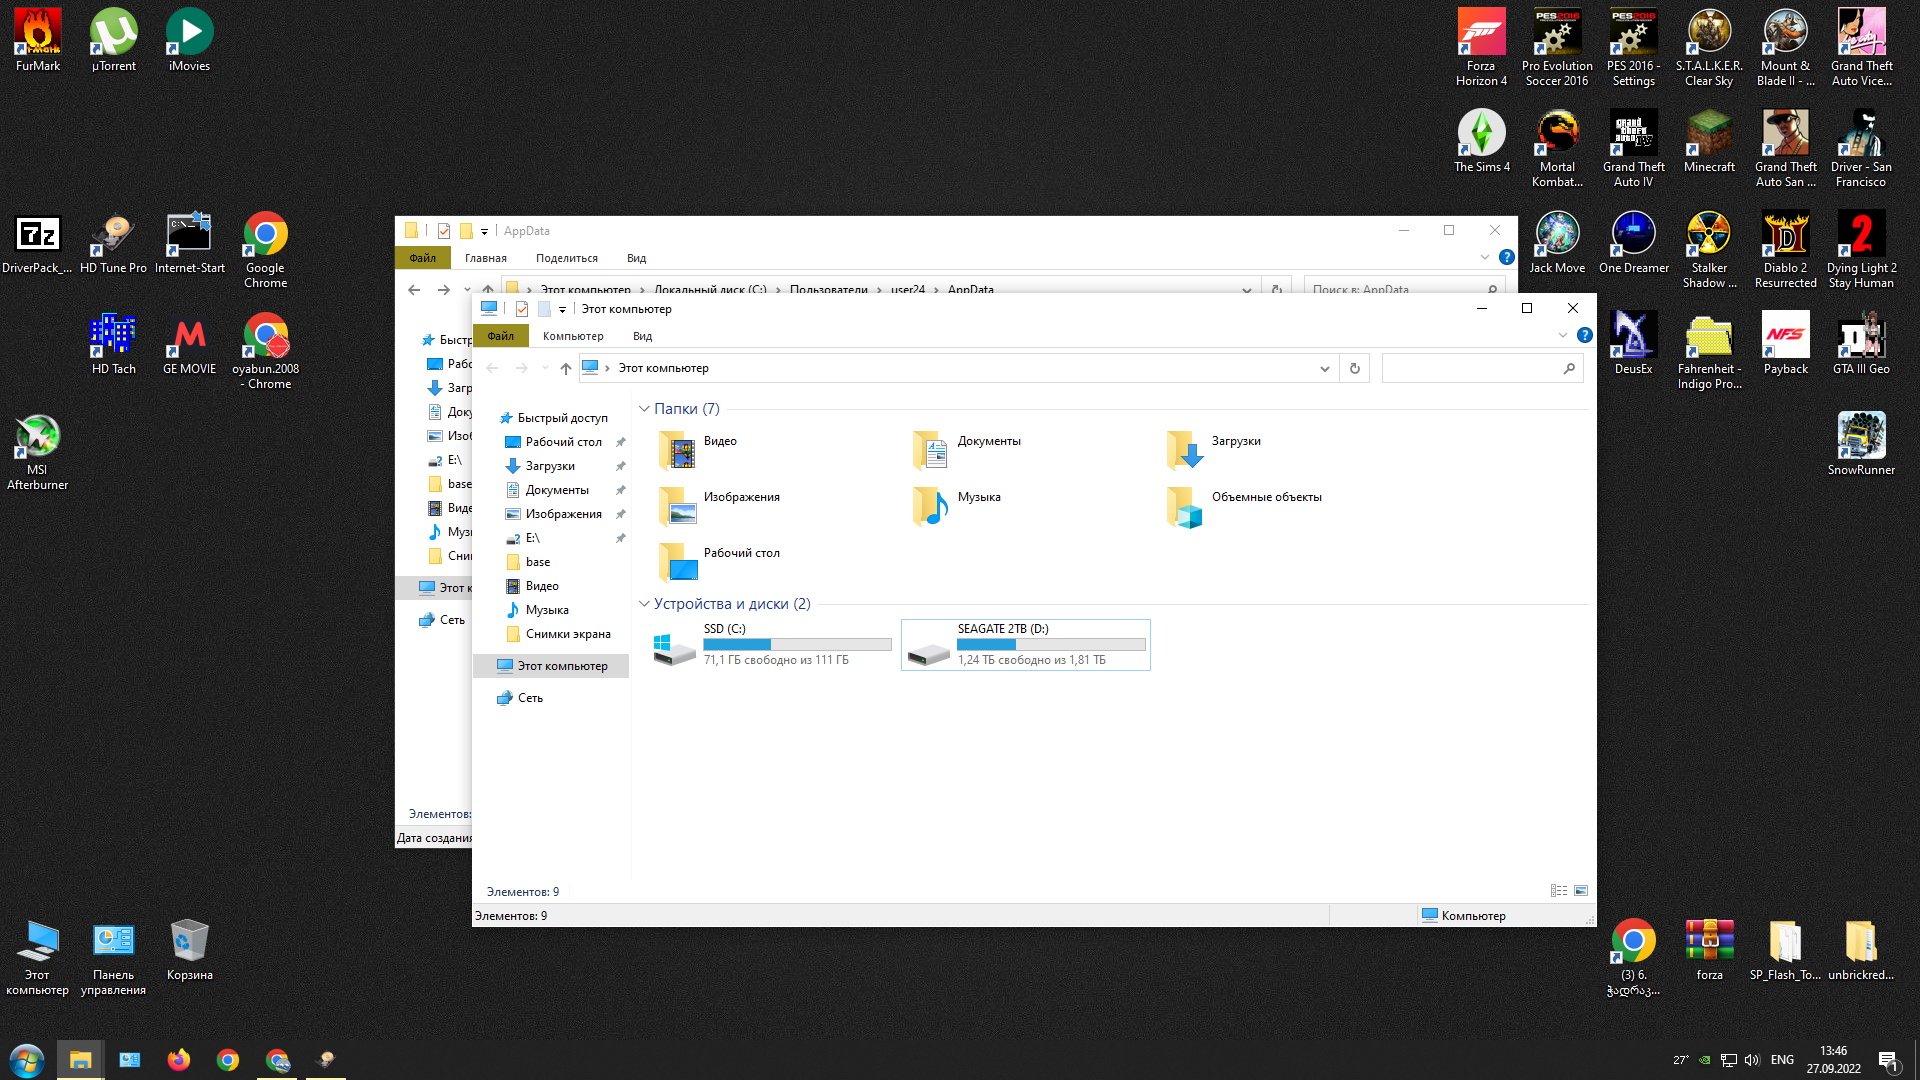This screenshot has height=1080, width=1920.
Task: Click the refresh button in address bar
Action: pos(1355,369)
